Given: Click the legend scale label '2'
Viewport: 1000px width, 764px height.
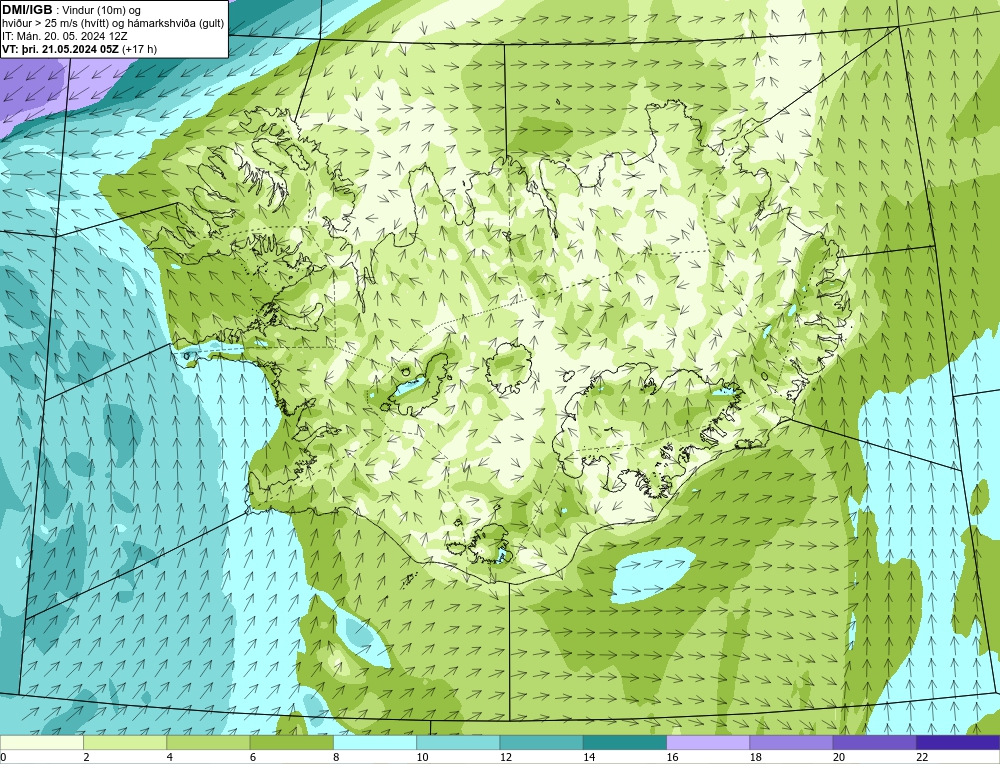Looking at the screenshot, I should click(x=86, y=757).
